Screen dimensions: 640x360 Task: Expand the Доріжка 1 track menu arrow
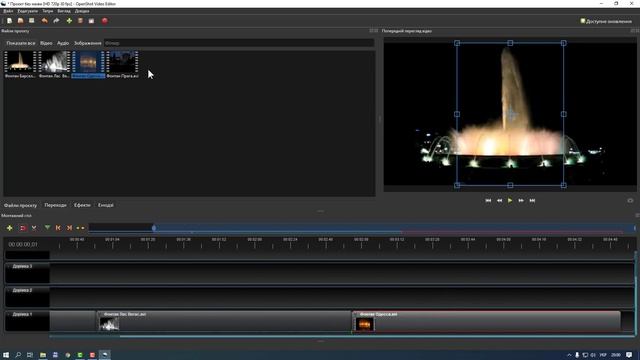9,314
